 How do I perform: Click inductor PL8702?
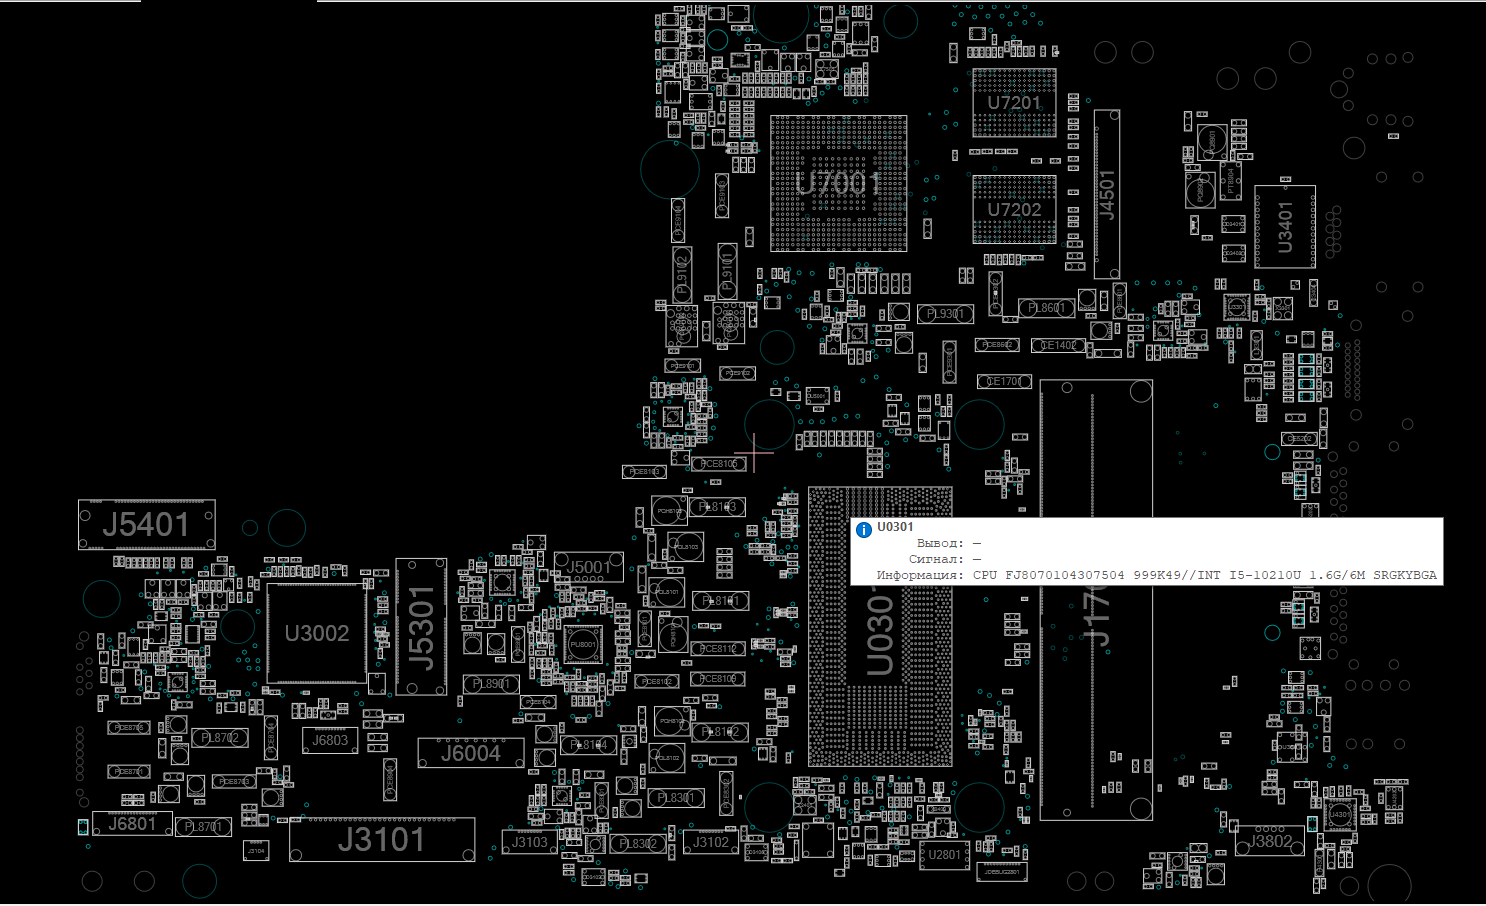(220, 738)
